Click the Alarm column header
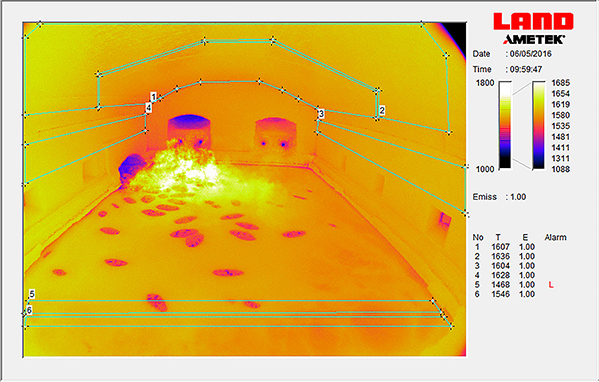This screenshot has height=382, width=599. click(x=555, y=238)
